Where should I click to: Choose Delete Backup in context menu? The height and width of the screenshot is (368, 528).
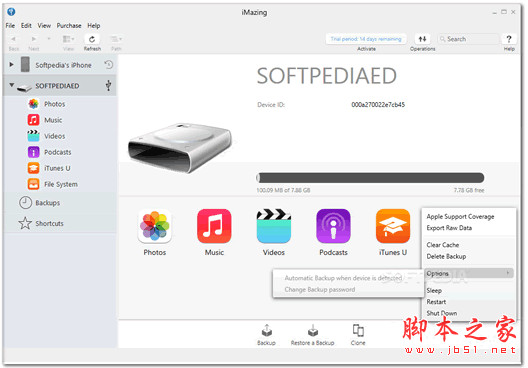point(446,256)
